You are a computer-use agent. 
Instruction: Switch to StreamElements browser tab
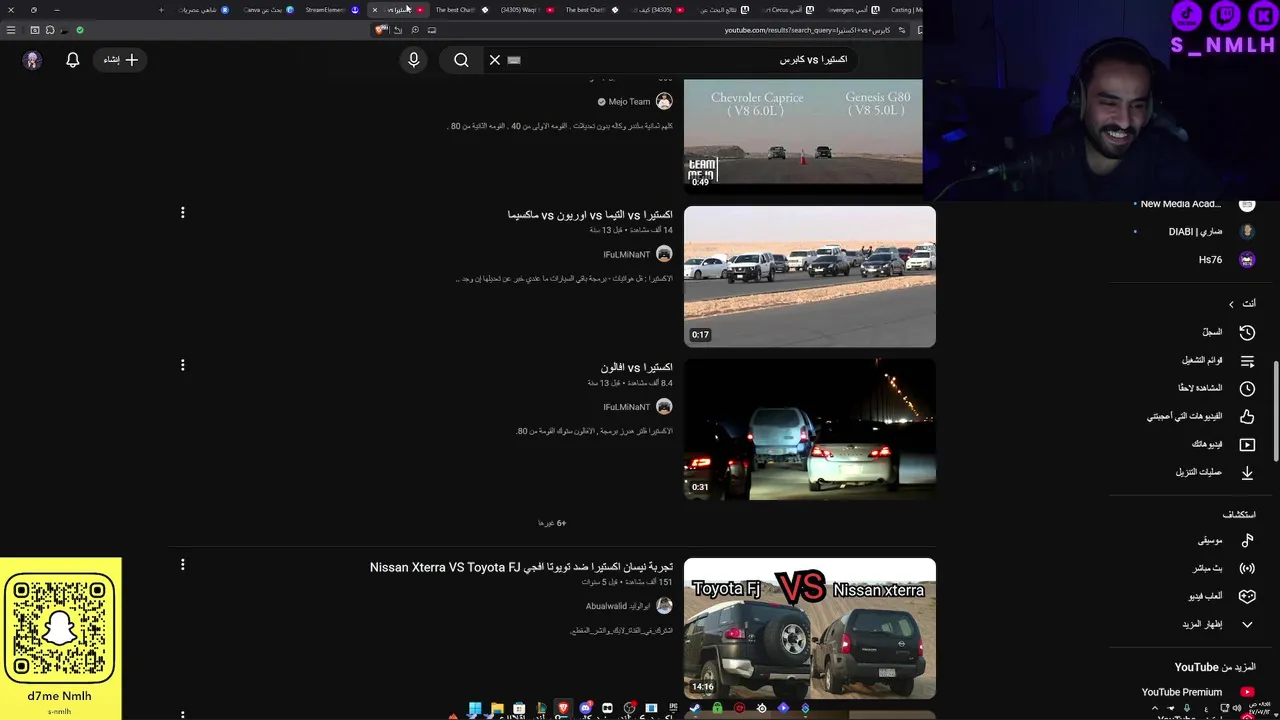[x=331, y=10]
